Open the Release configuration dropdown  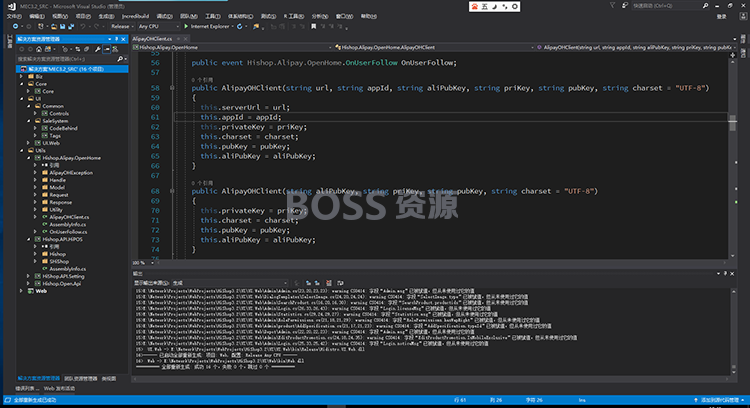(122, 26)
